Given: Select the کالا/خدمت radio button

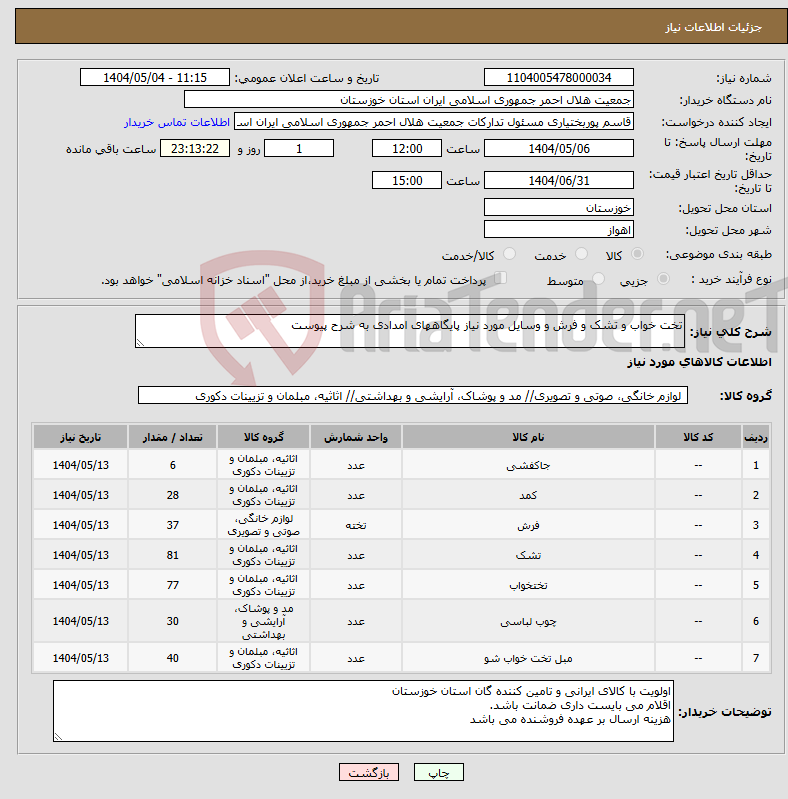Looking at the screenshot, I should [x=509, y=253].
